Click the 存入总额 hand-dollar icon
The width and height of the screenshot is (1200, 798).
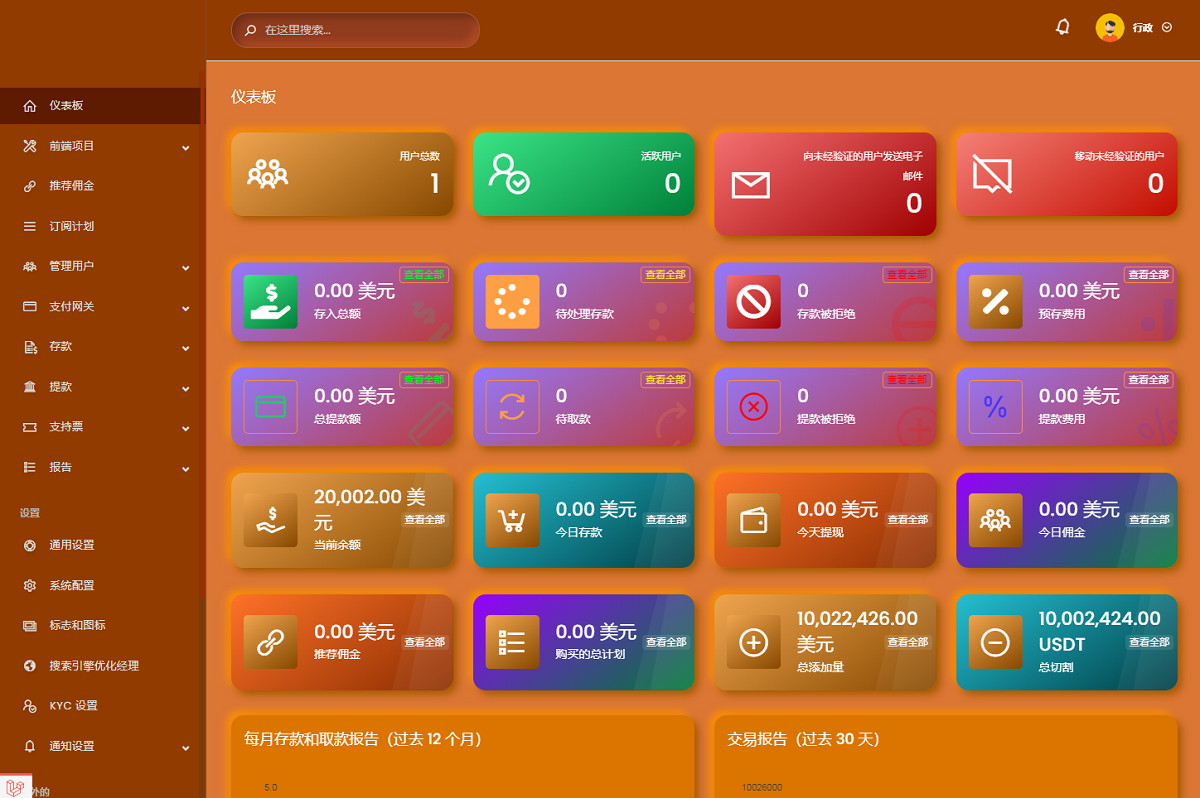pos(271,301)
